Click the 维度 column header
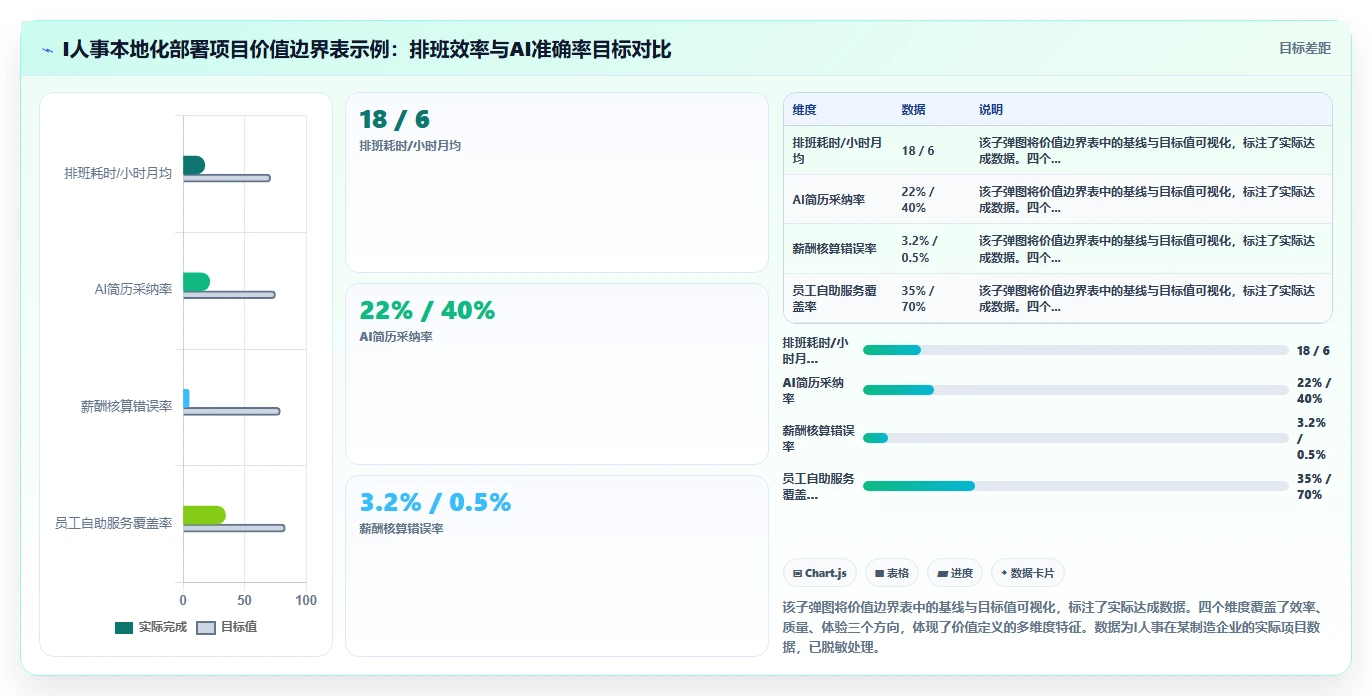 point(804,110)
